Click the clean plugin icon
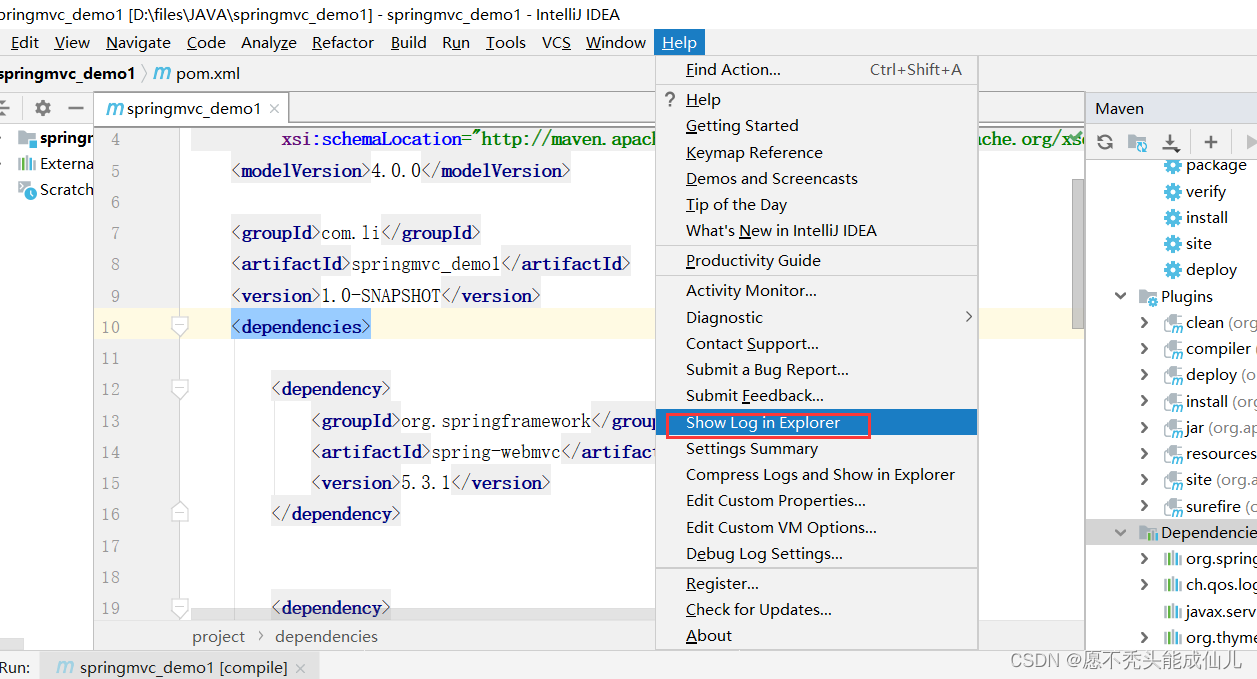The height and width of the screenshot is (679, 1257). (1172, 323)
